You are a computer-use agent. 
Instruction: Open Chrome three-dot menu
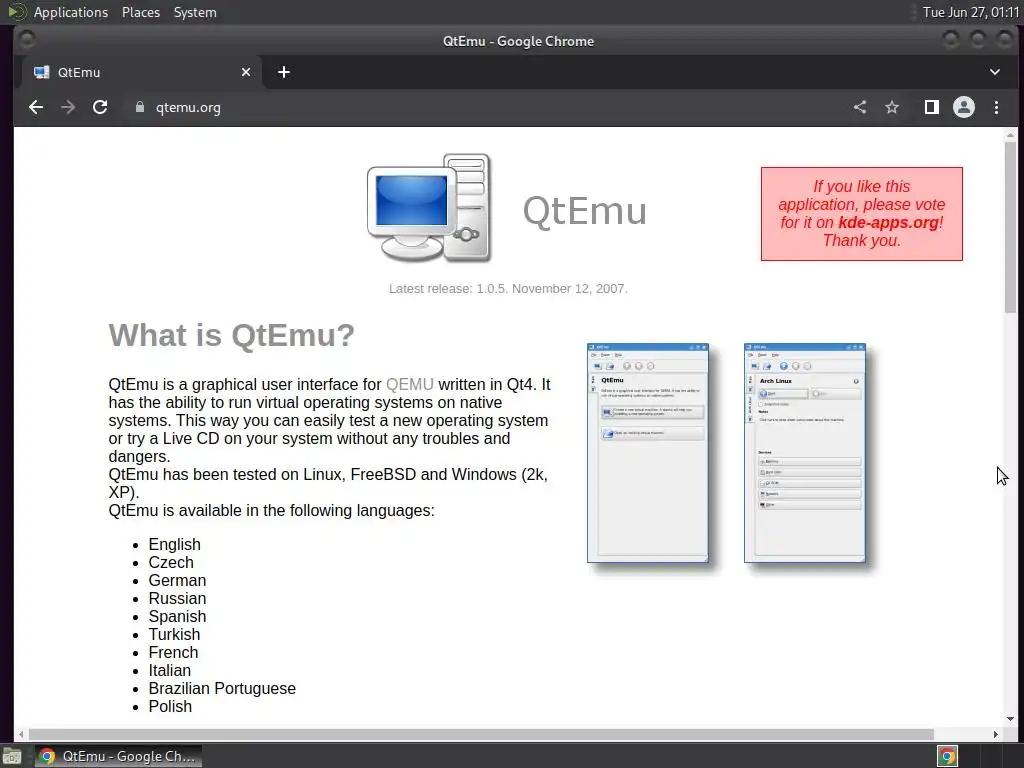point(996,107)
